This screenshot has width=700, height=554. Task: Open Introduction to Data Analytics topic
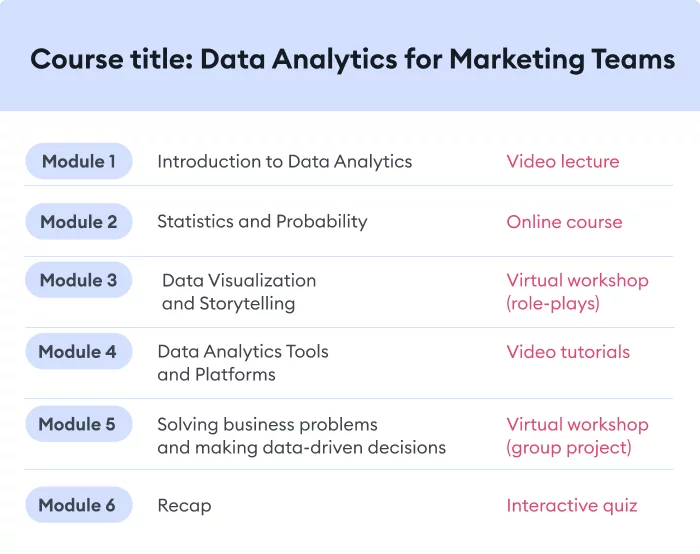284,162
